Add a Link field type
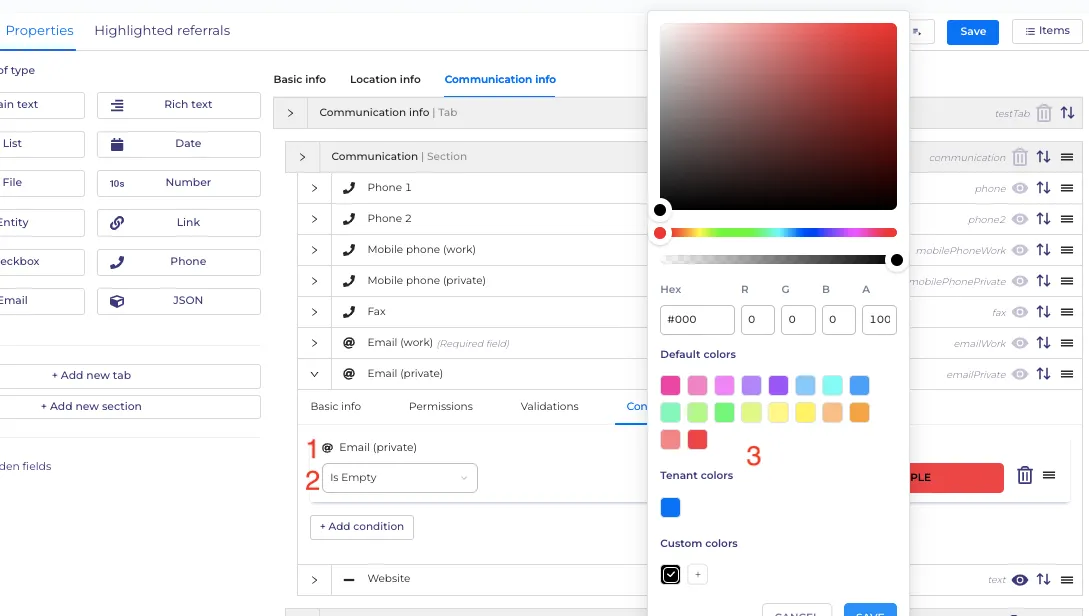The height and width of the screenshot is (616, 1089). pyautogui.click(x=178, y=223)
